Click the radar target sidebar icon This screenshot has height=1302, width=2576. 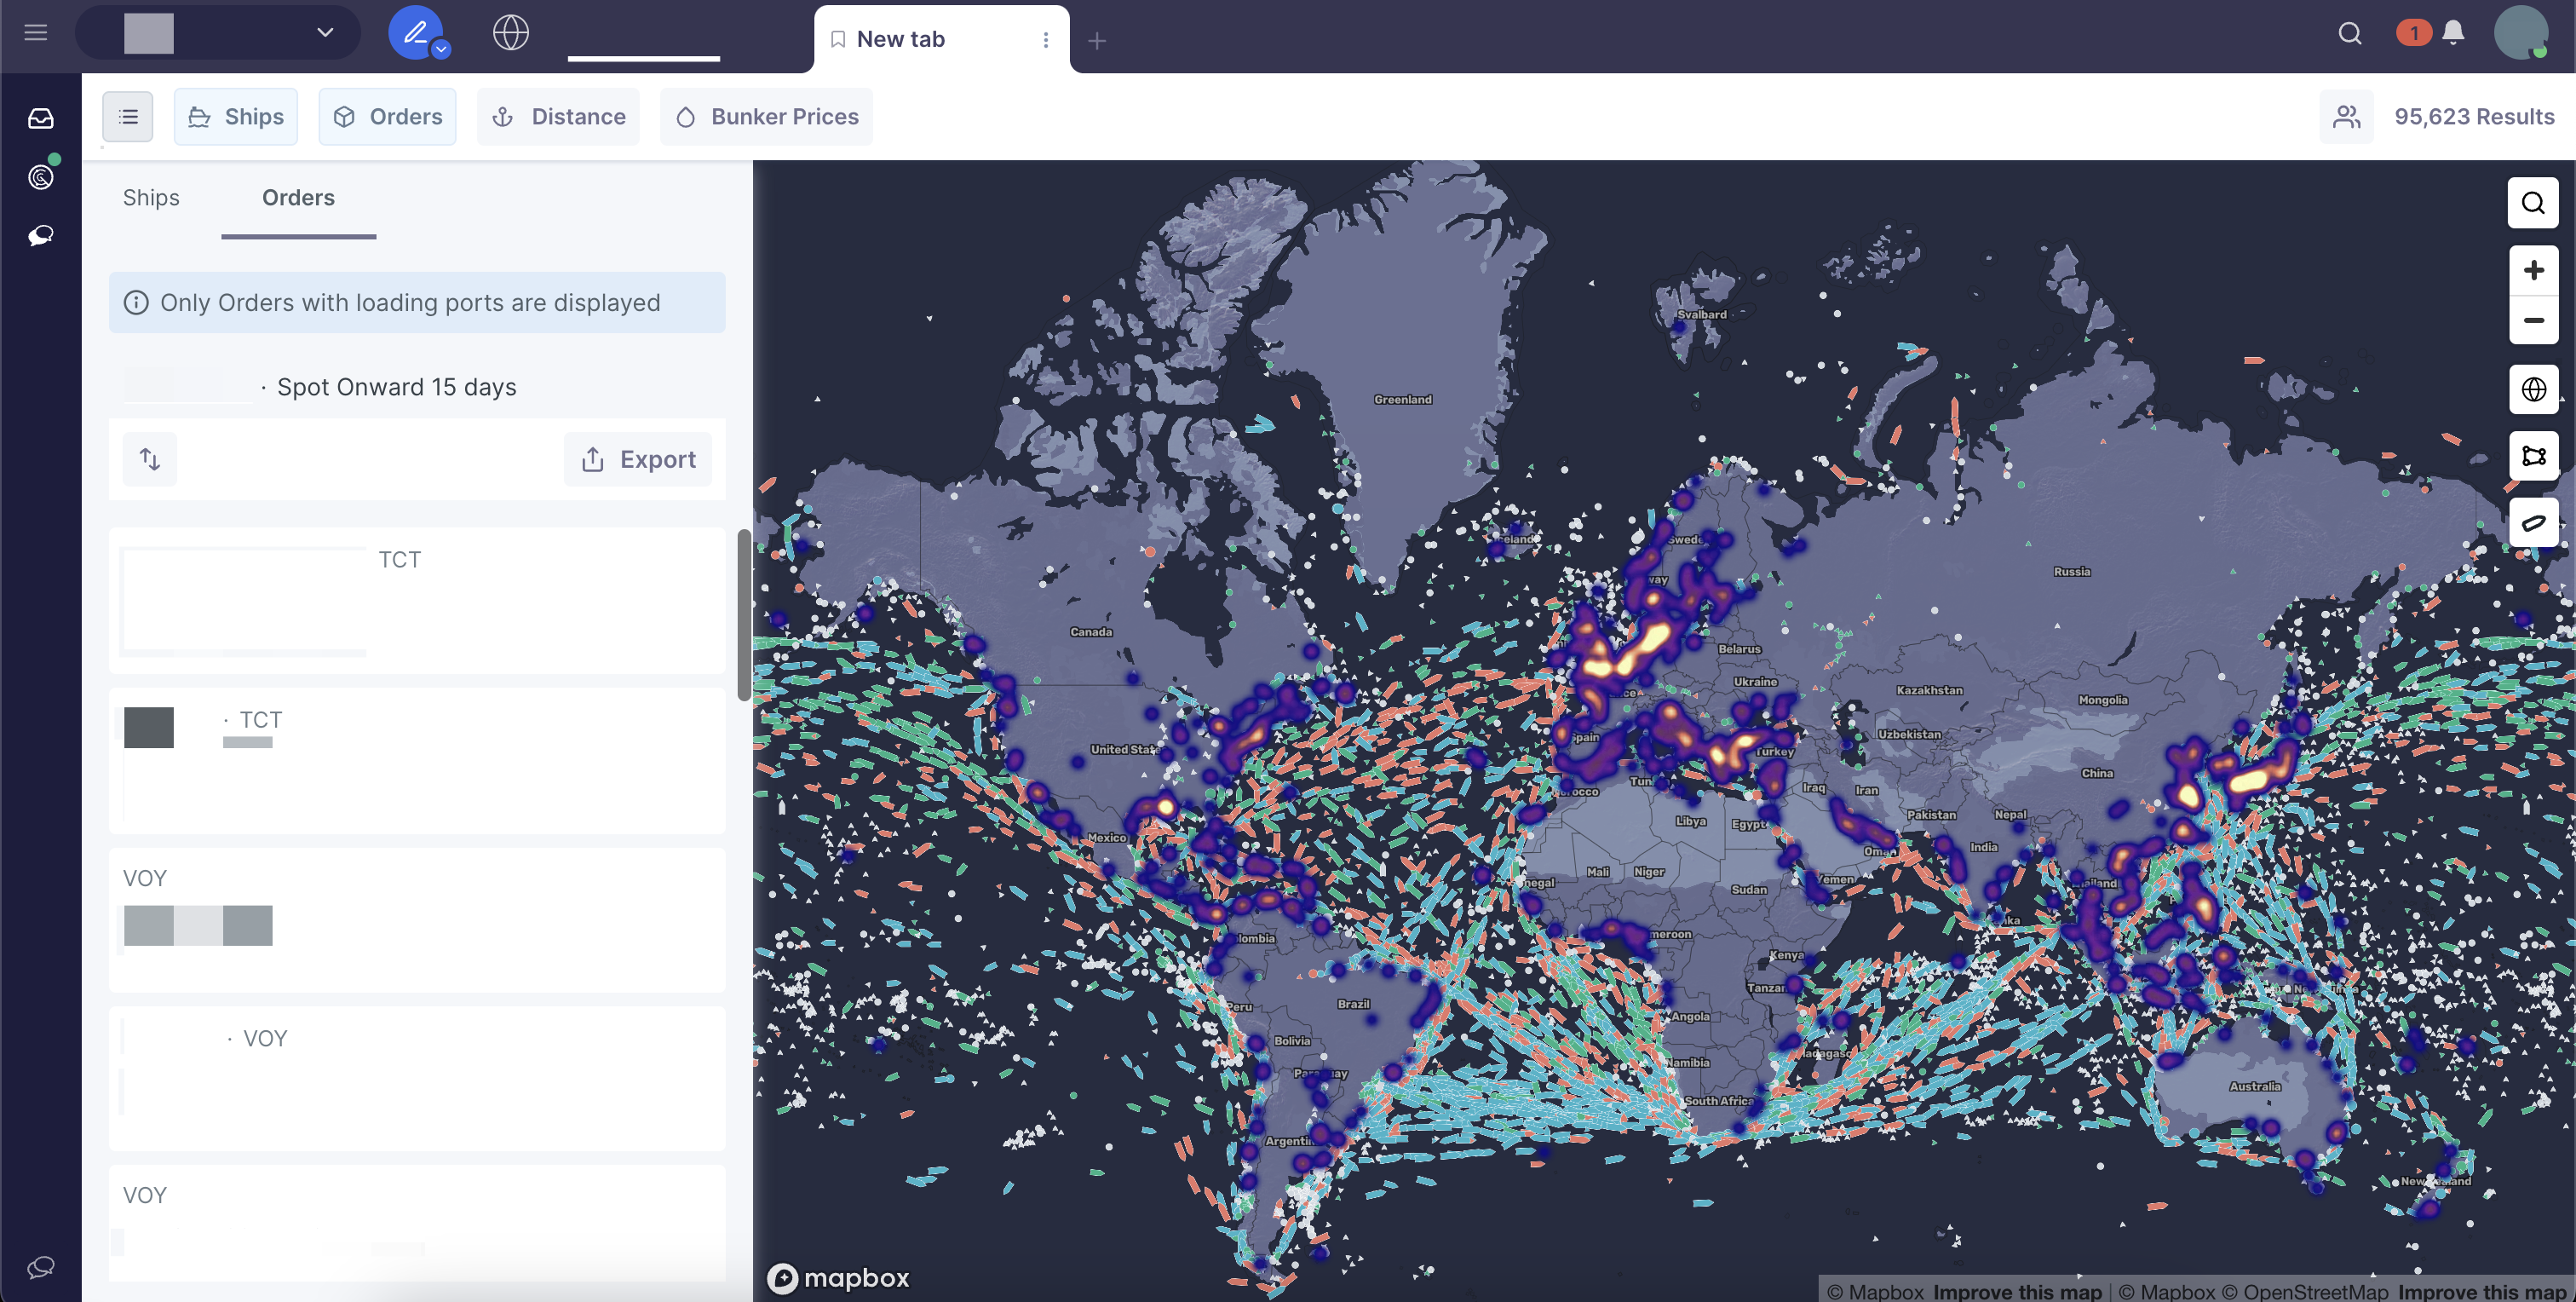(40, 177)
